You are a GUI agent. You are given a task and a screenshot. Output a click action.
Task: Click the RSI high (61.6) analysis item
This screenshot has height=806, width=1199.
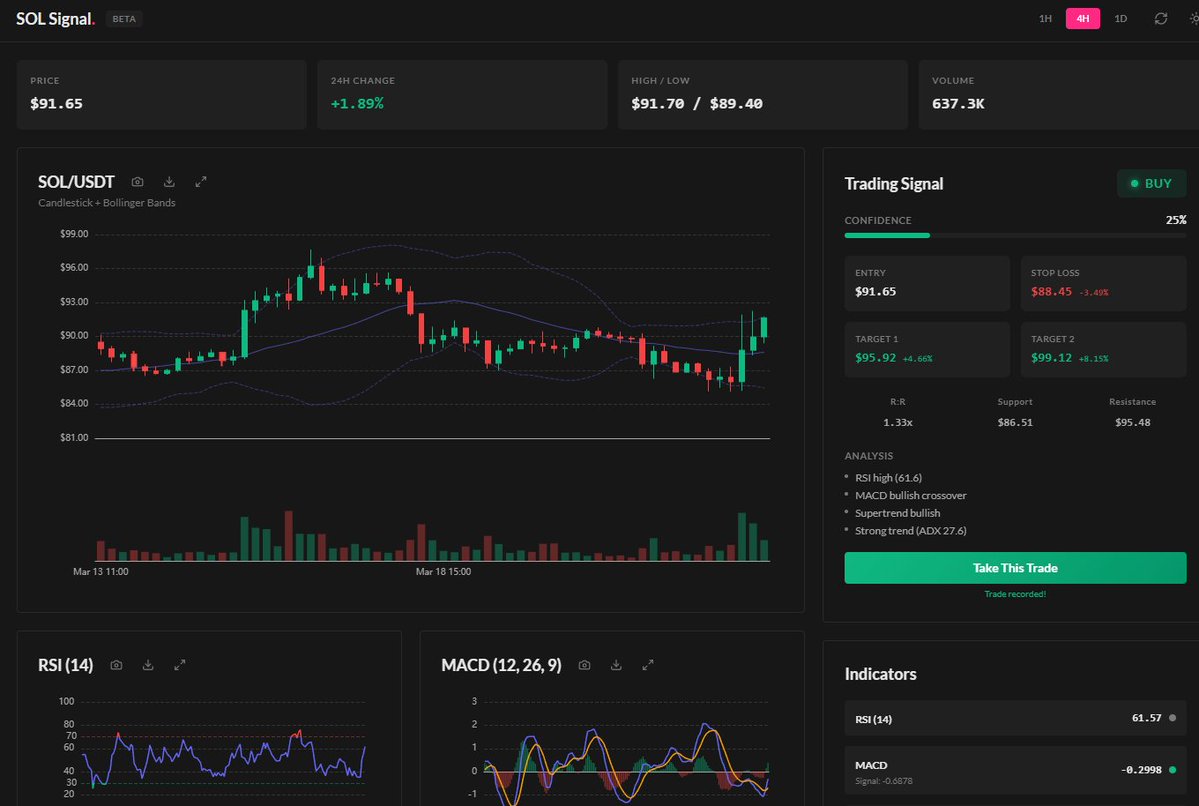tap(889, 478)
